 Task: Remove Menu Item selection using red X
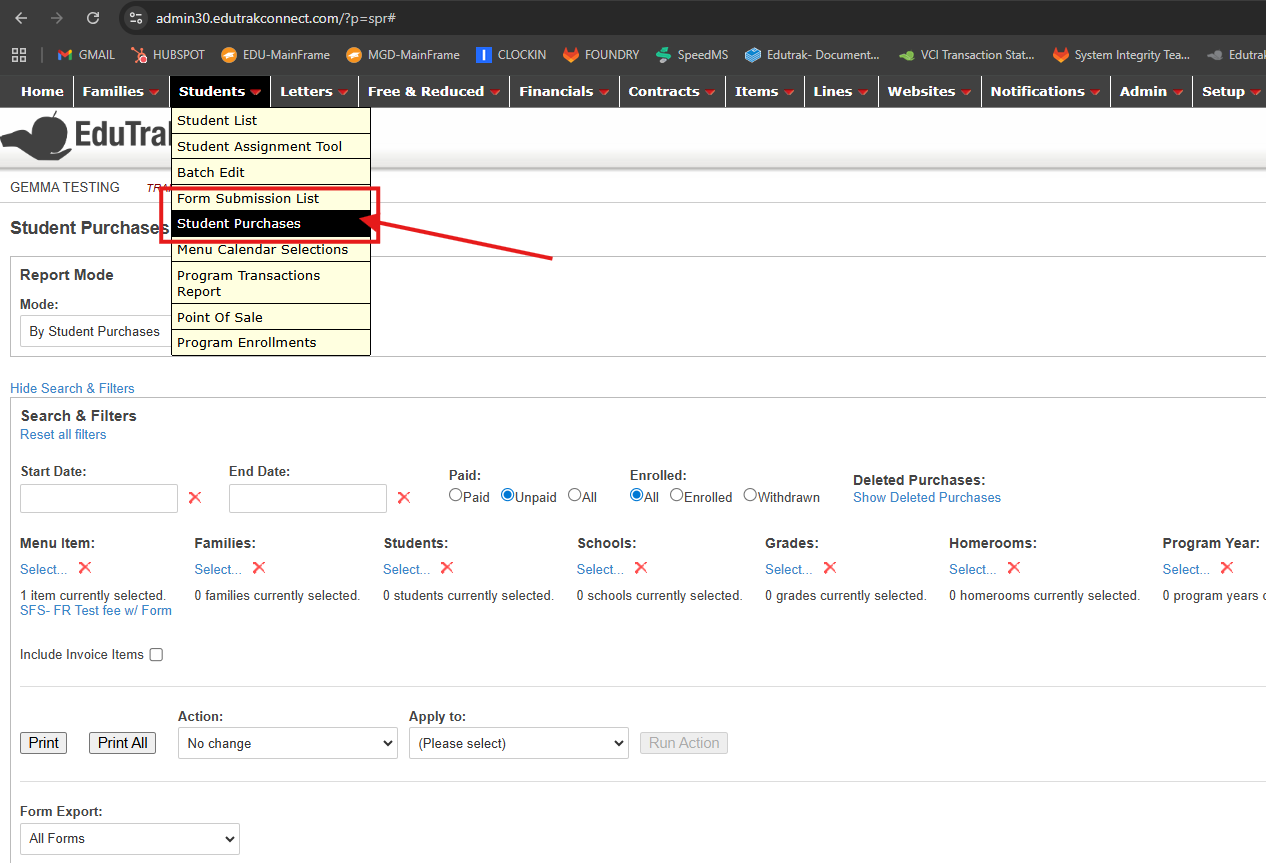coord(85,568)
